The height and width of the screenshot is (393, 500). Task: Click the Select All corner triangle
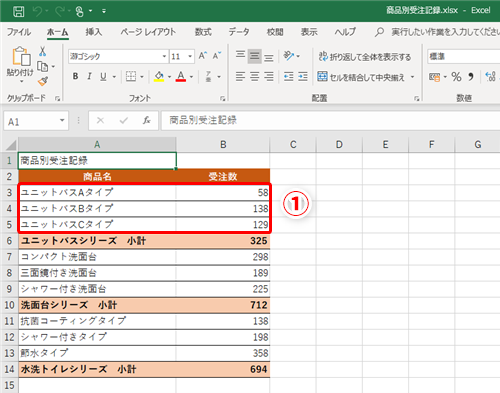tap(10, 145)
